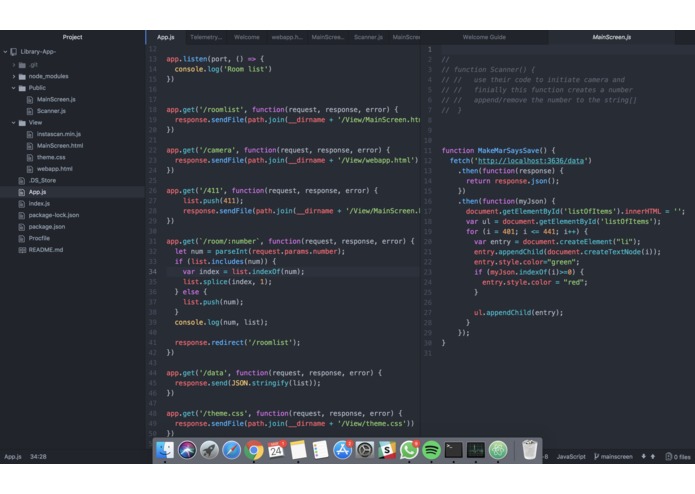Click the mainscreen branch name

pos(617,456)
